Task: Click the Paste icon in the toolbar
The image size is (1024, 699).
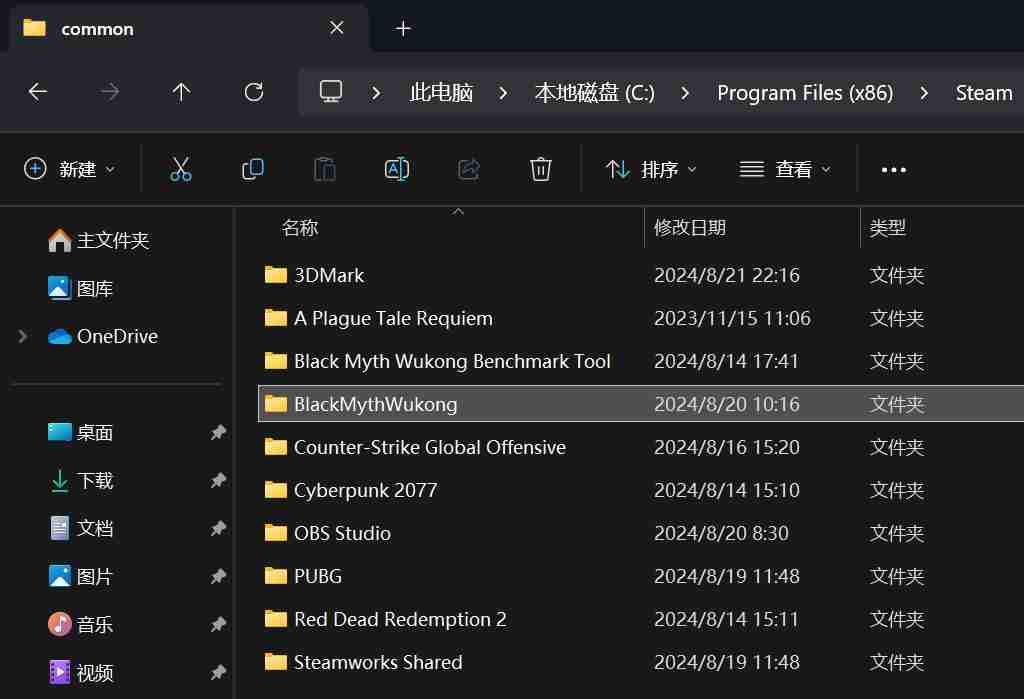Action: (x=324, y=168)
